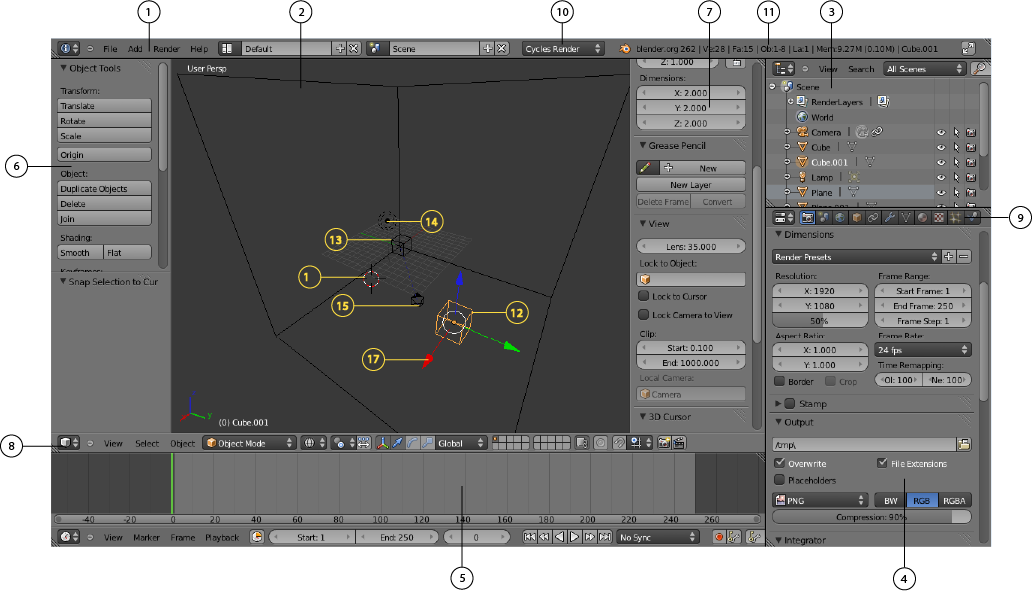The height and width of the screenshot is (591, 1032).
Task: Open the Object properties cube icon
Action: pos(857,218)
